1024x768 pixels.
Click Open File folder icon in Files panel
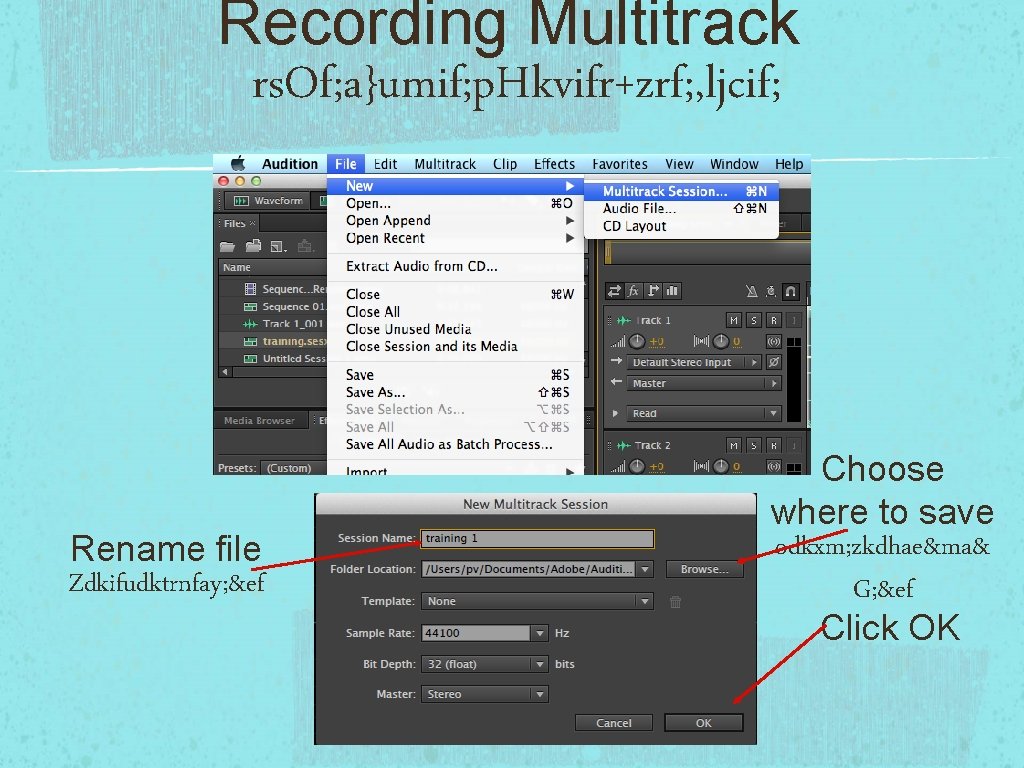[x=227, y=246]
